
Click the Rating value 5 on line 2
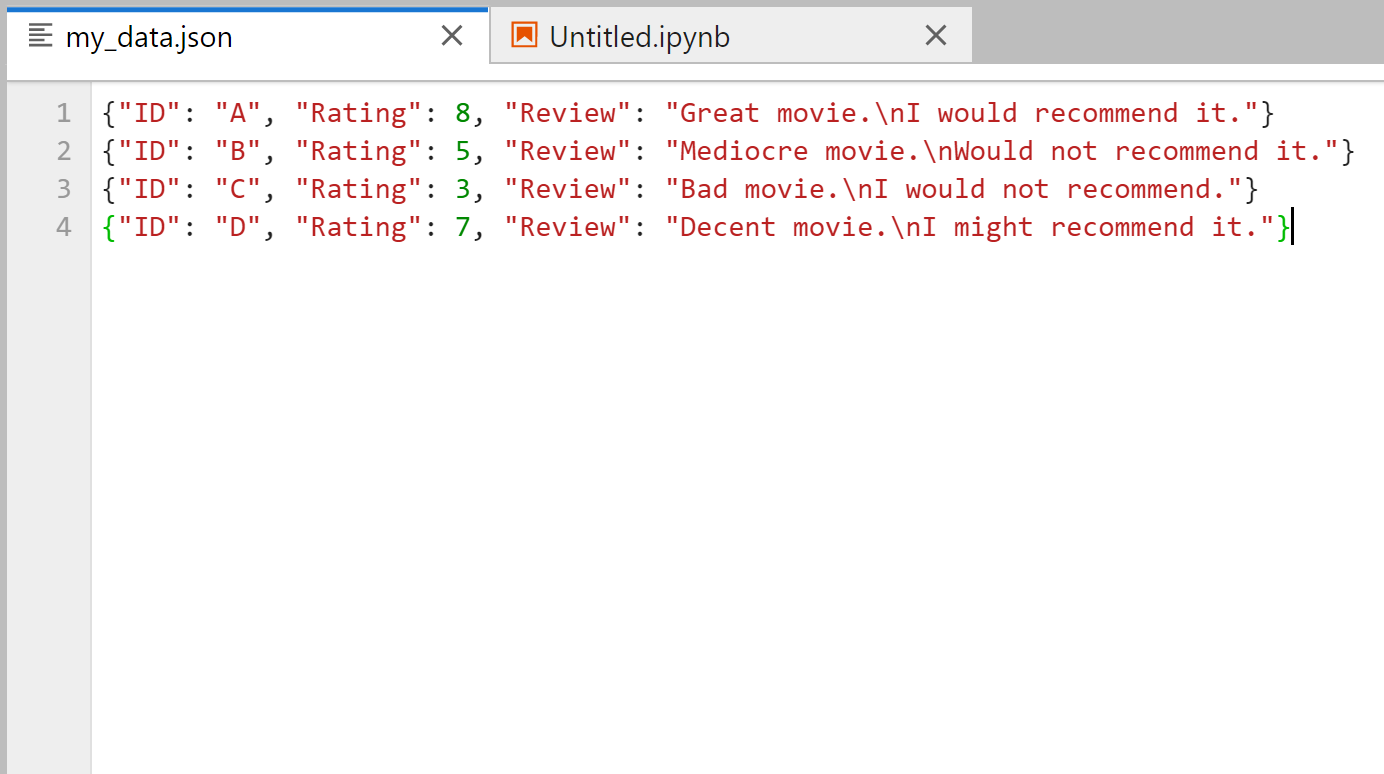click(x=463, y=150)
